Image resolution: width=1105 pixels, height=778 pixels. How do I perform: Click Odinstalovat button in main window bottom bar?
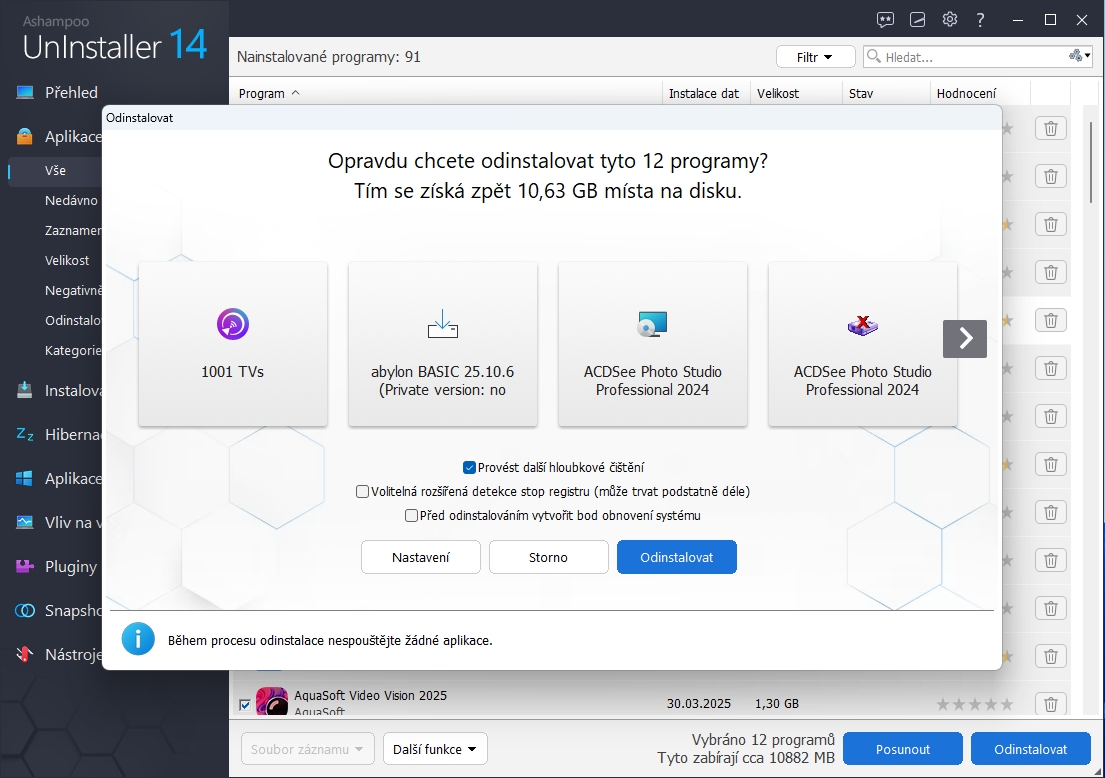coord(1030,749)
